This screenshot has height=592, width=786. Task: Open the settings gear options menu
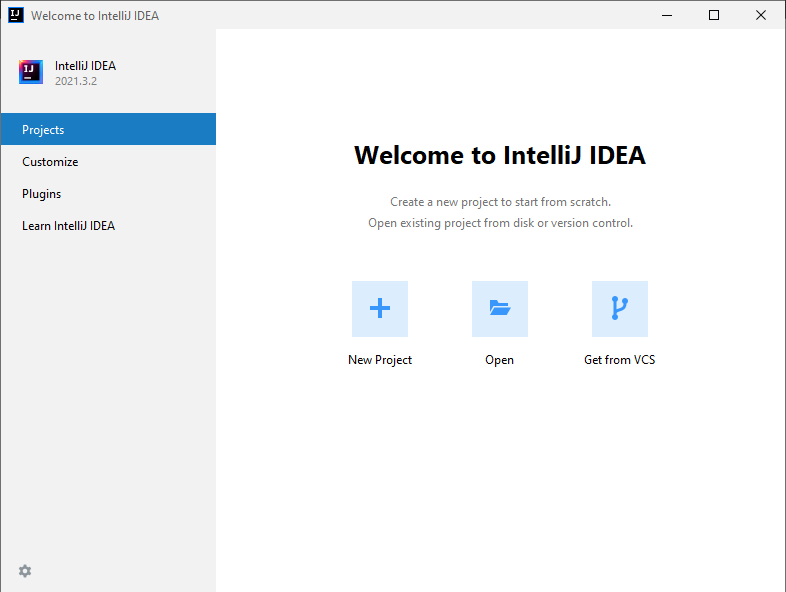click(25, 571)
